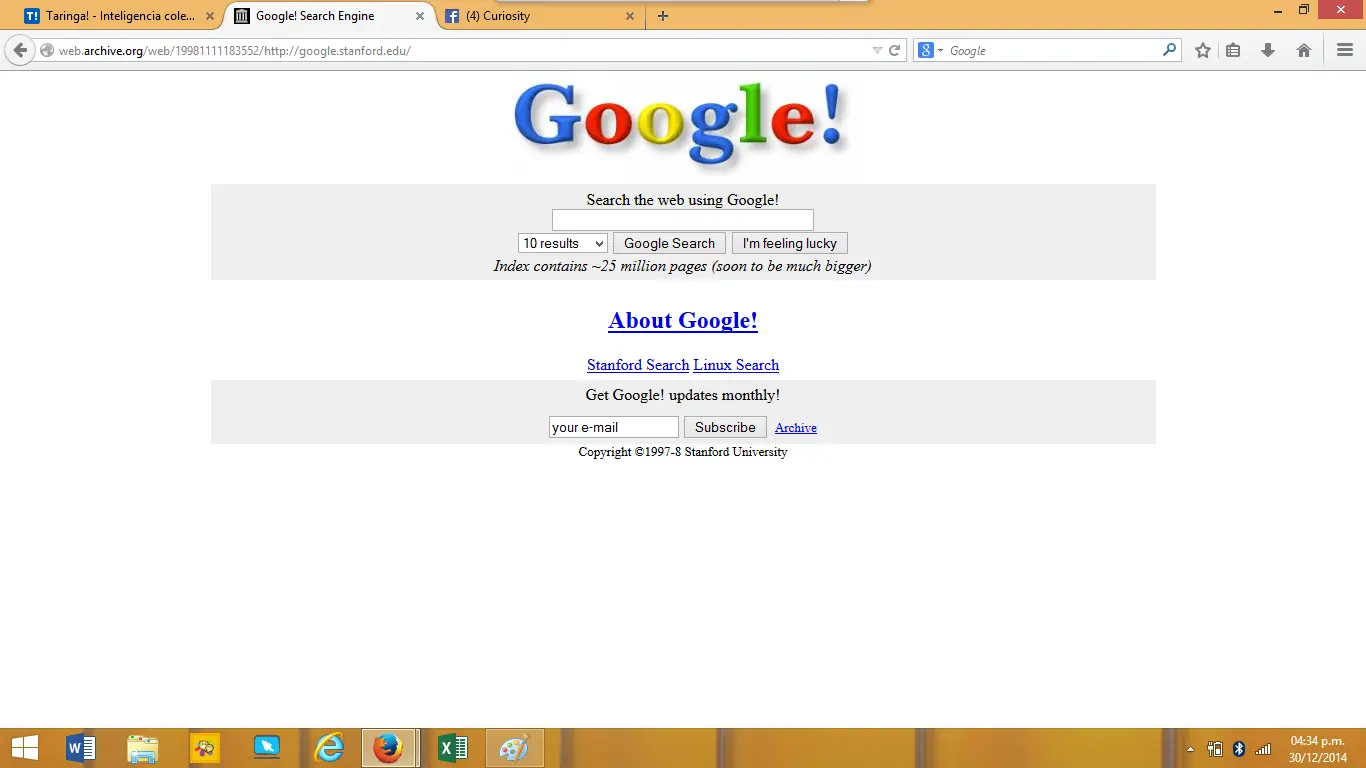The height and width of the screenshot is (768, 1366).
Task: Close the Google! Search Engine tab
Action: coord(420,16)
